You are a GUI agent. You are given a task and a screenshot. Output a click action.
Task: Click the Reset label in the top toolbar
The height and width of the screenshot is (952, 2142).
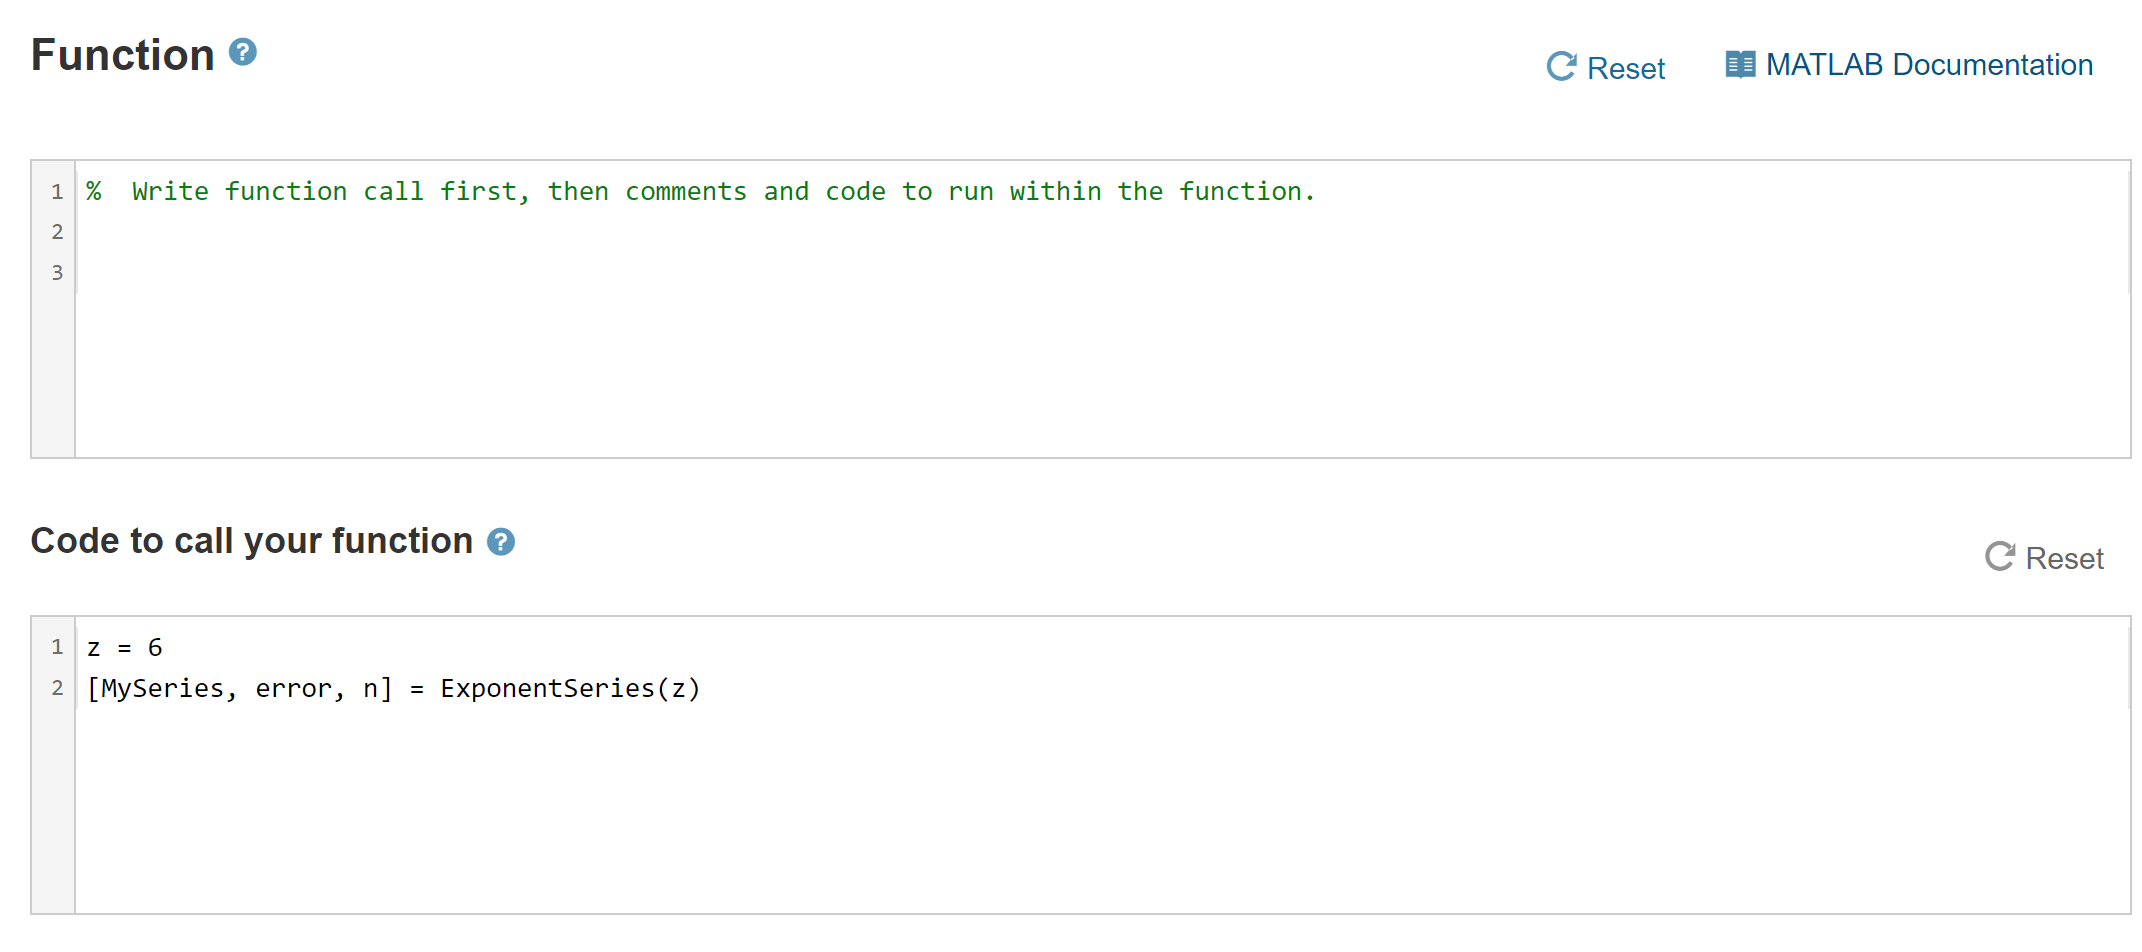[x=1627, y=68]
